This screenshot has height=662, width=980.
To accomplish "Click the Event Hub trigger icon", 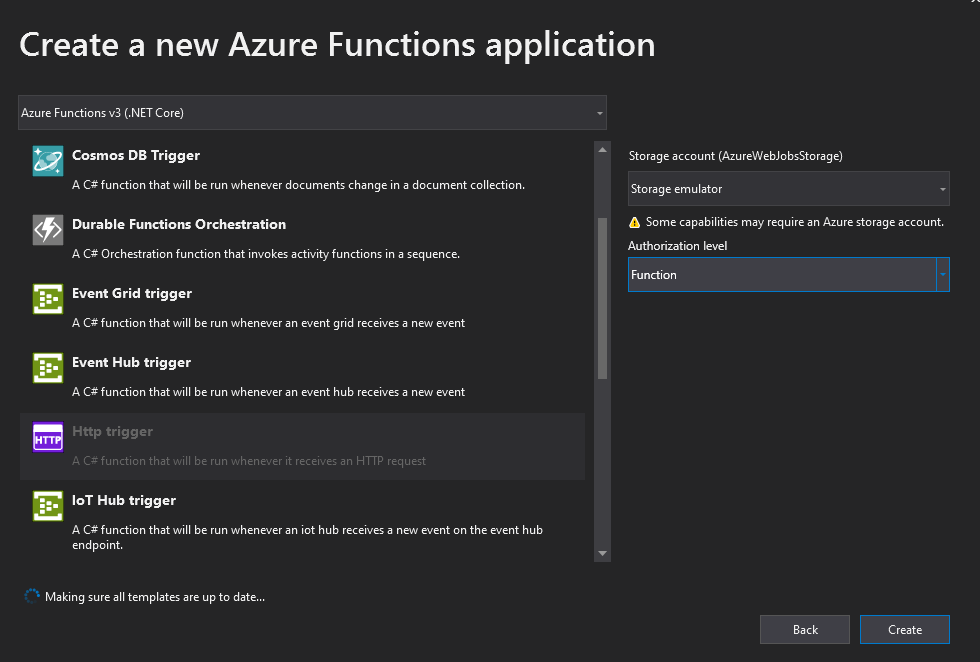I will [x=48, y=368].
